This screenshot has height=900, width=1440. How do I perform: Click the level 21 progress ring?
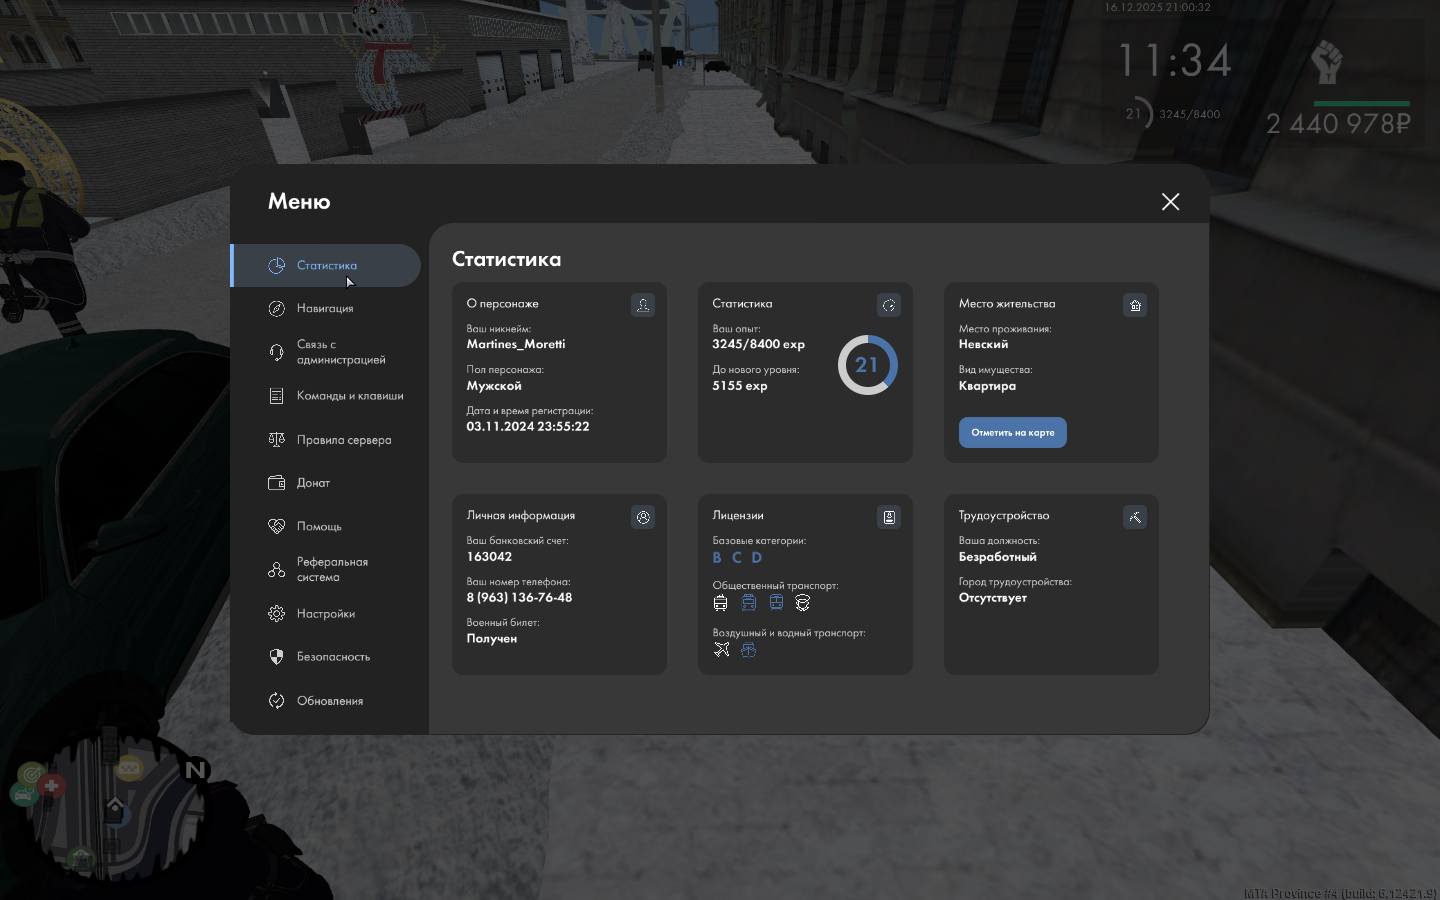pyautogui.click(x=867, y=365)
